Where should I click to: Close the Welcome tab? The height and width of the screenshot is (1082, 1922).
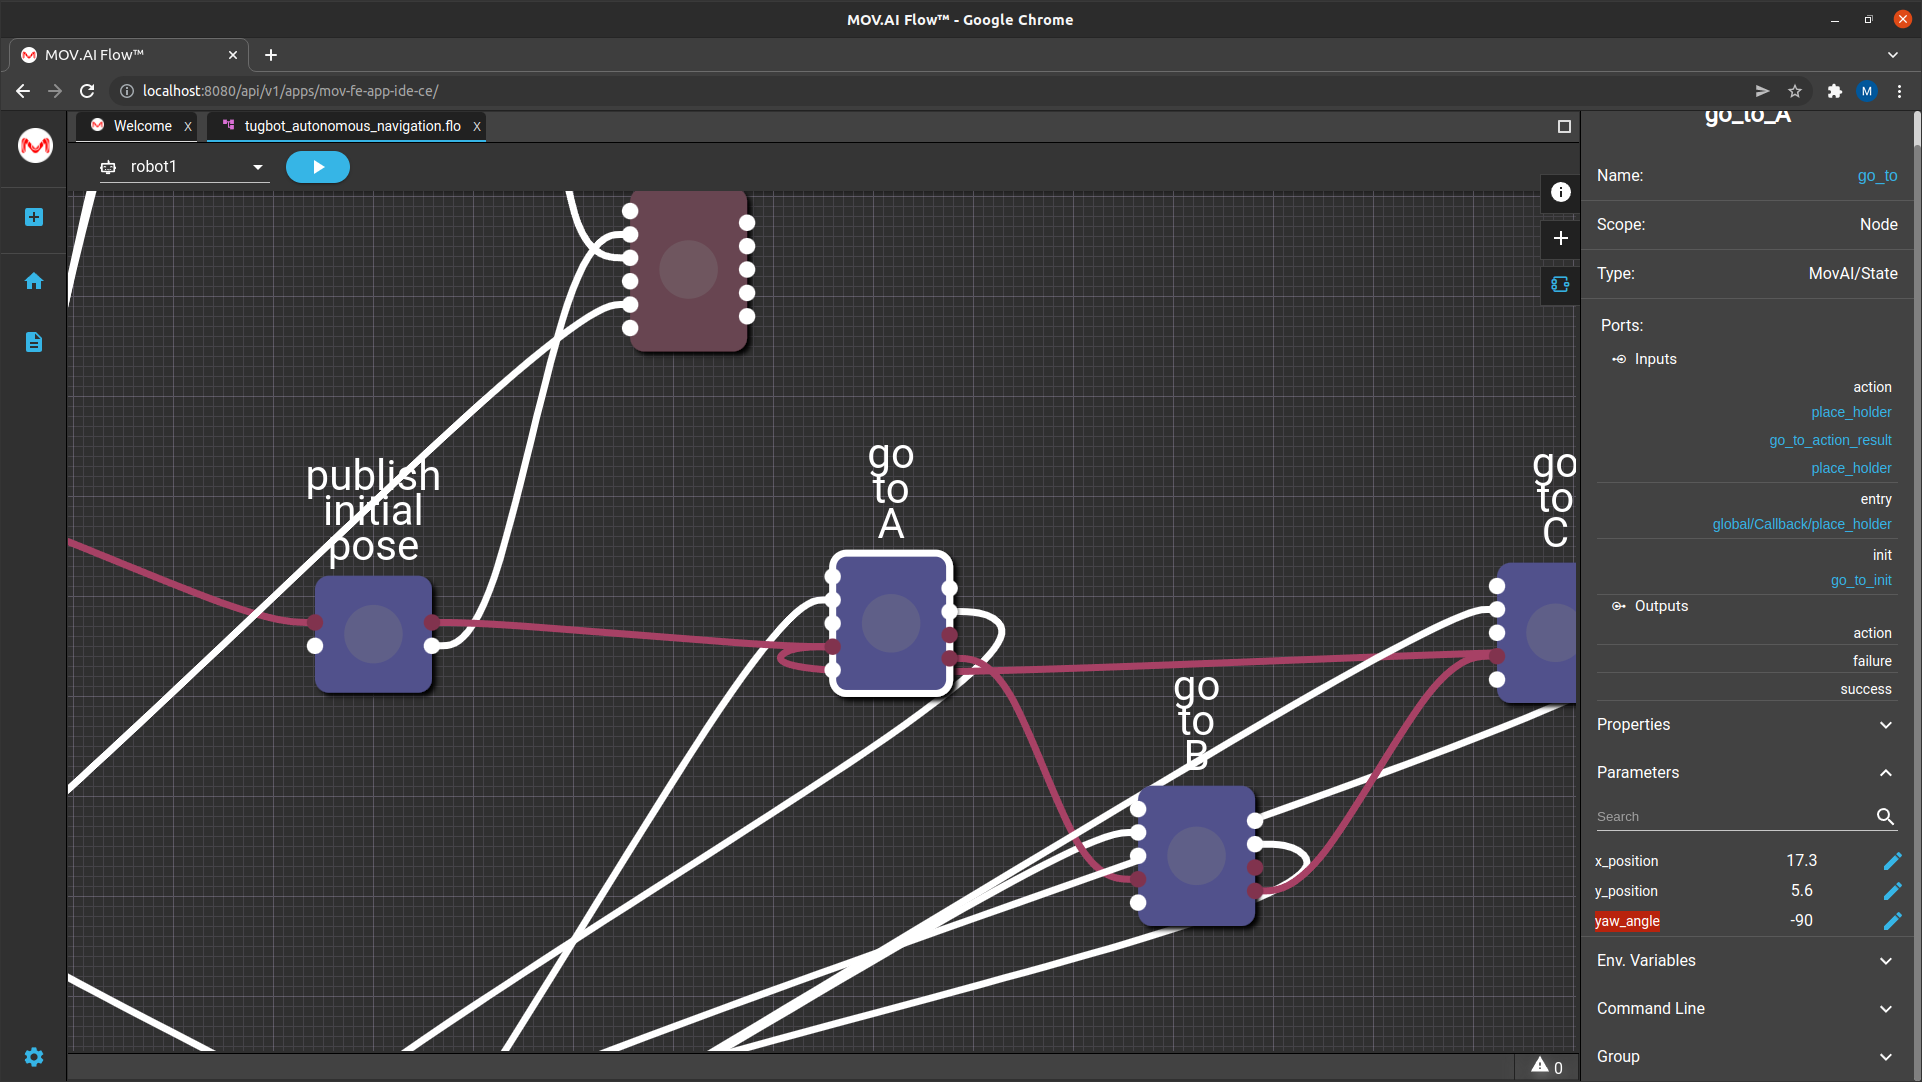coord(188,127)
